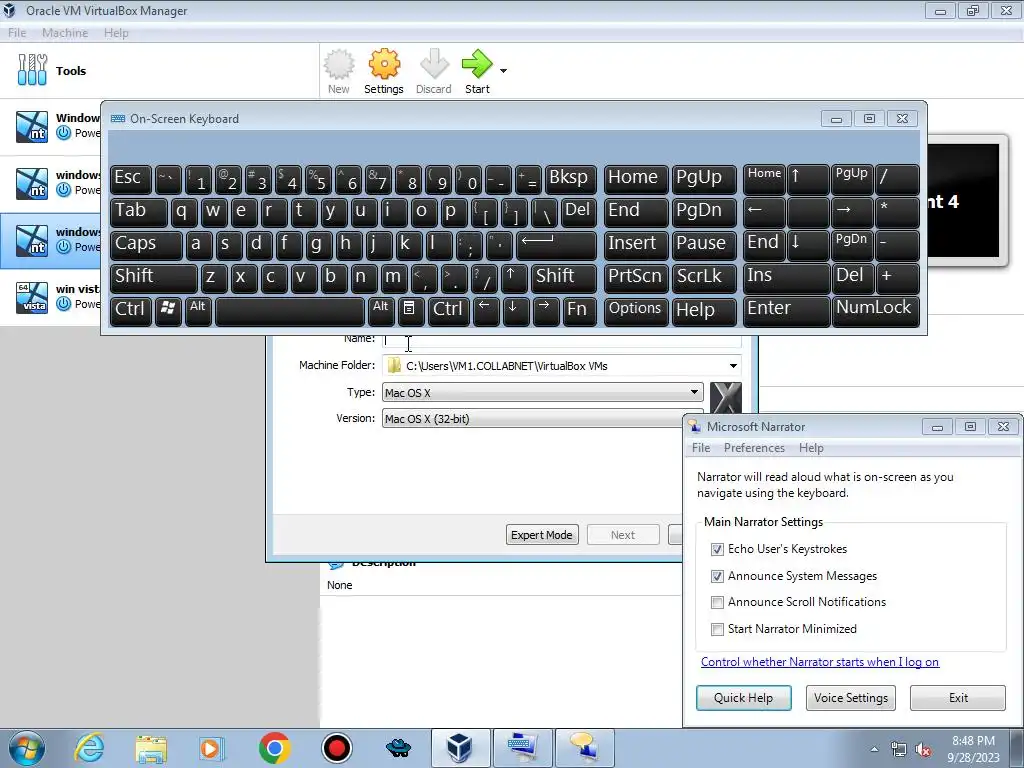This screenshot has height=768, width=1024.
Task: Click the menu key on On-Screen Keyboard
Action: click(409, 310)
